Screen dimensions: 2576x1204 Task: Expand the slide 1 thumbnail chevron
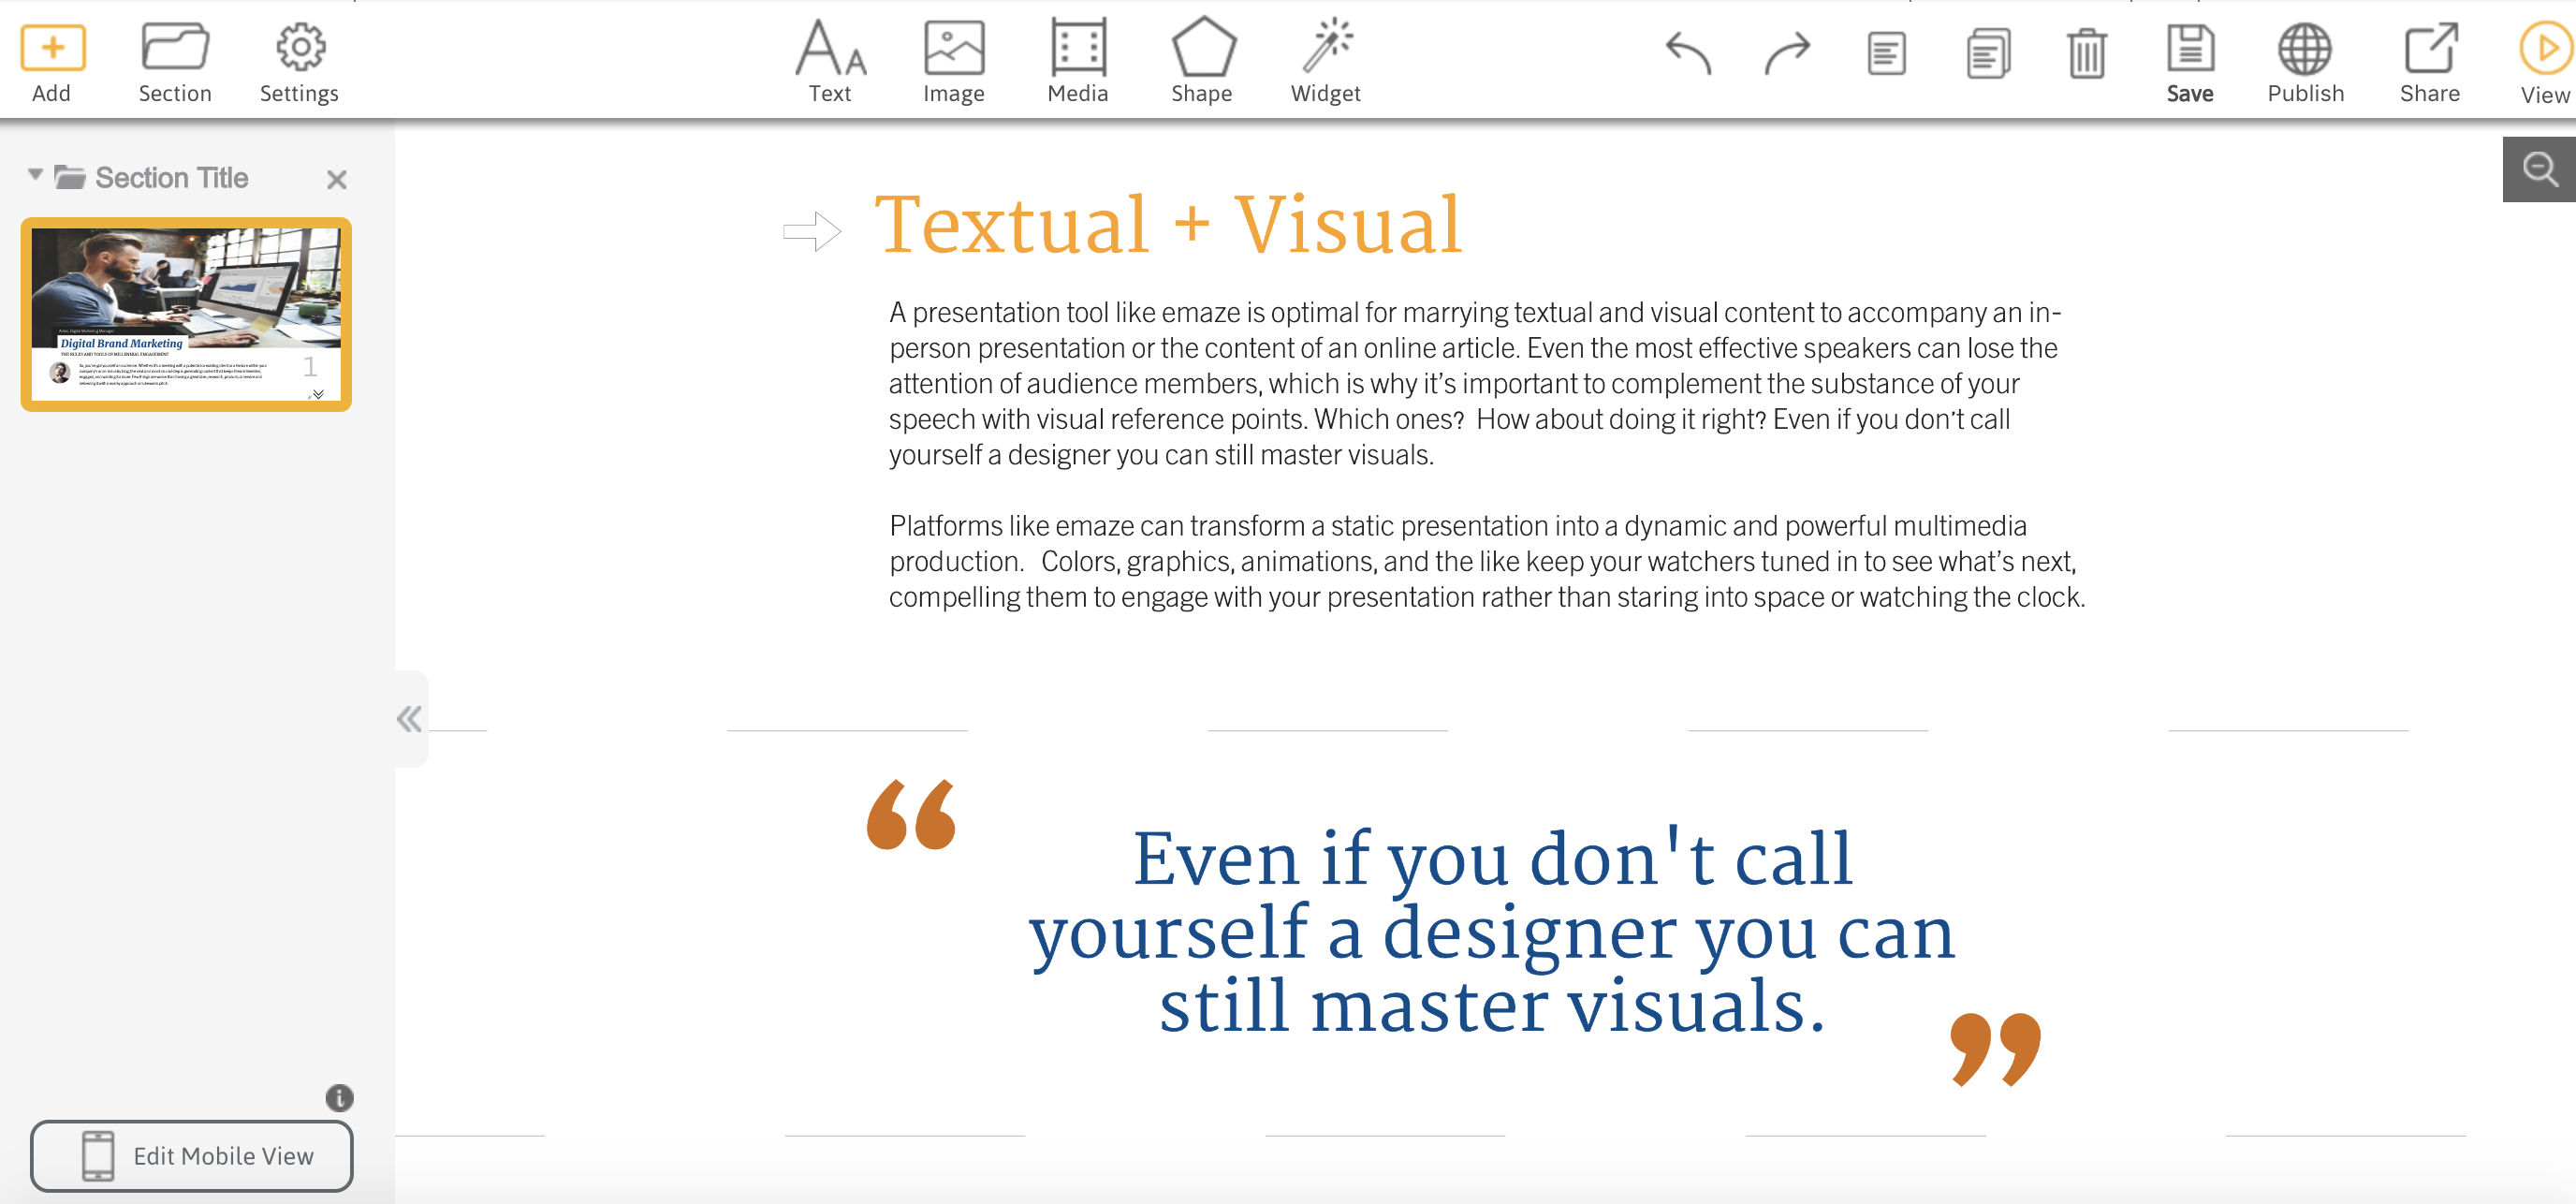coord(318,394)
